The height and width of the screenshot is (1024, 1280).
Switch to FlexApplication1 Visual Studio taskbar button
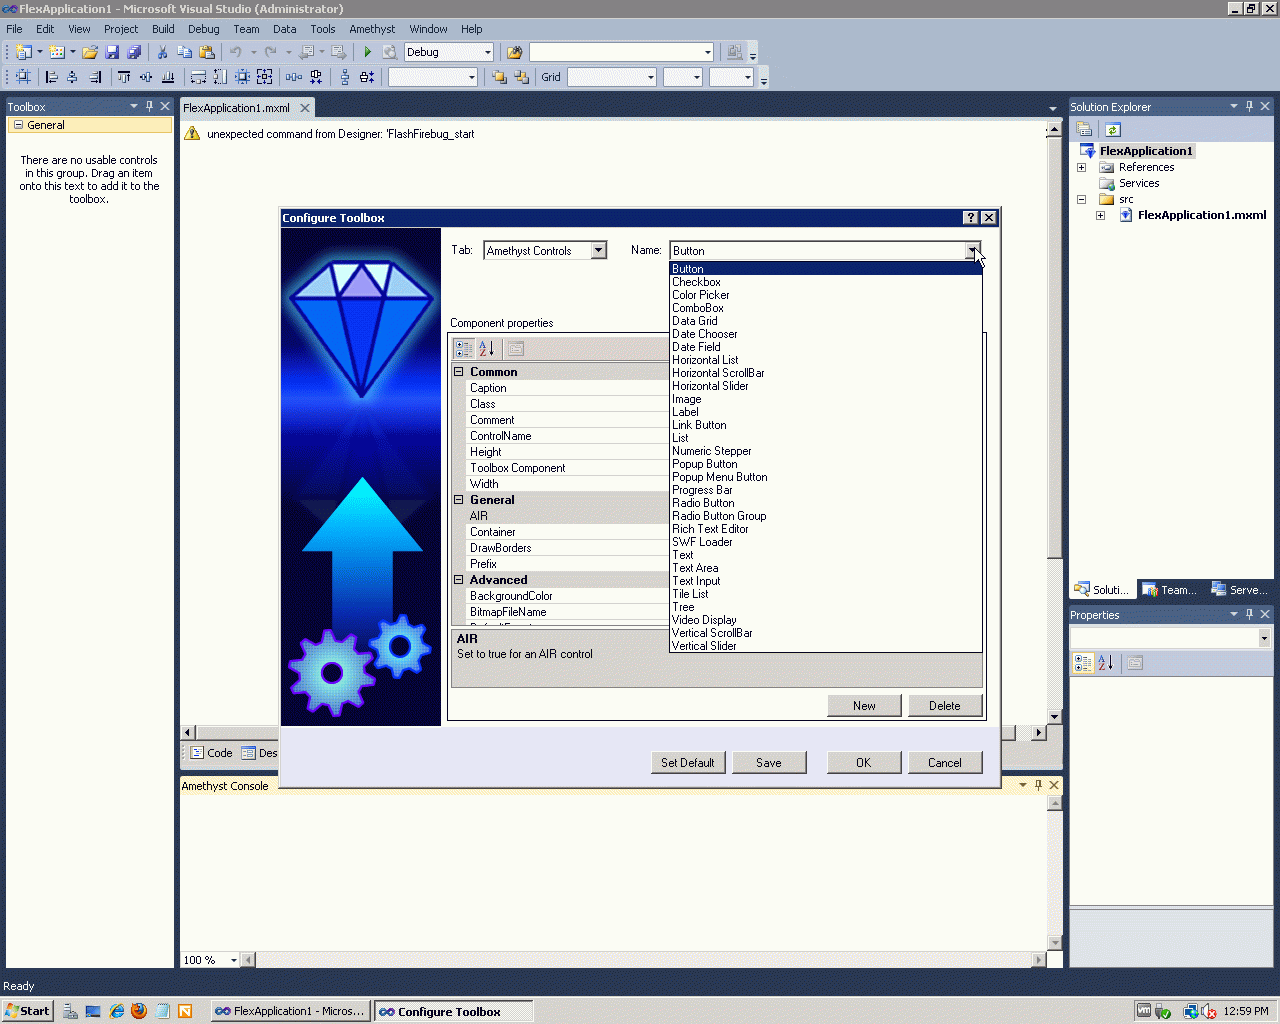(290, 1011)
